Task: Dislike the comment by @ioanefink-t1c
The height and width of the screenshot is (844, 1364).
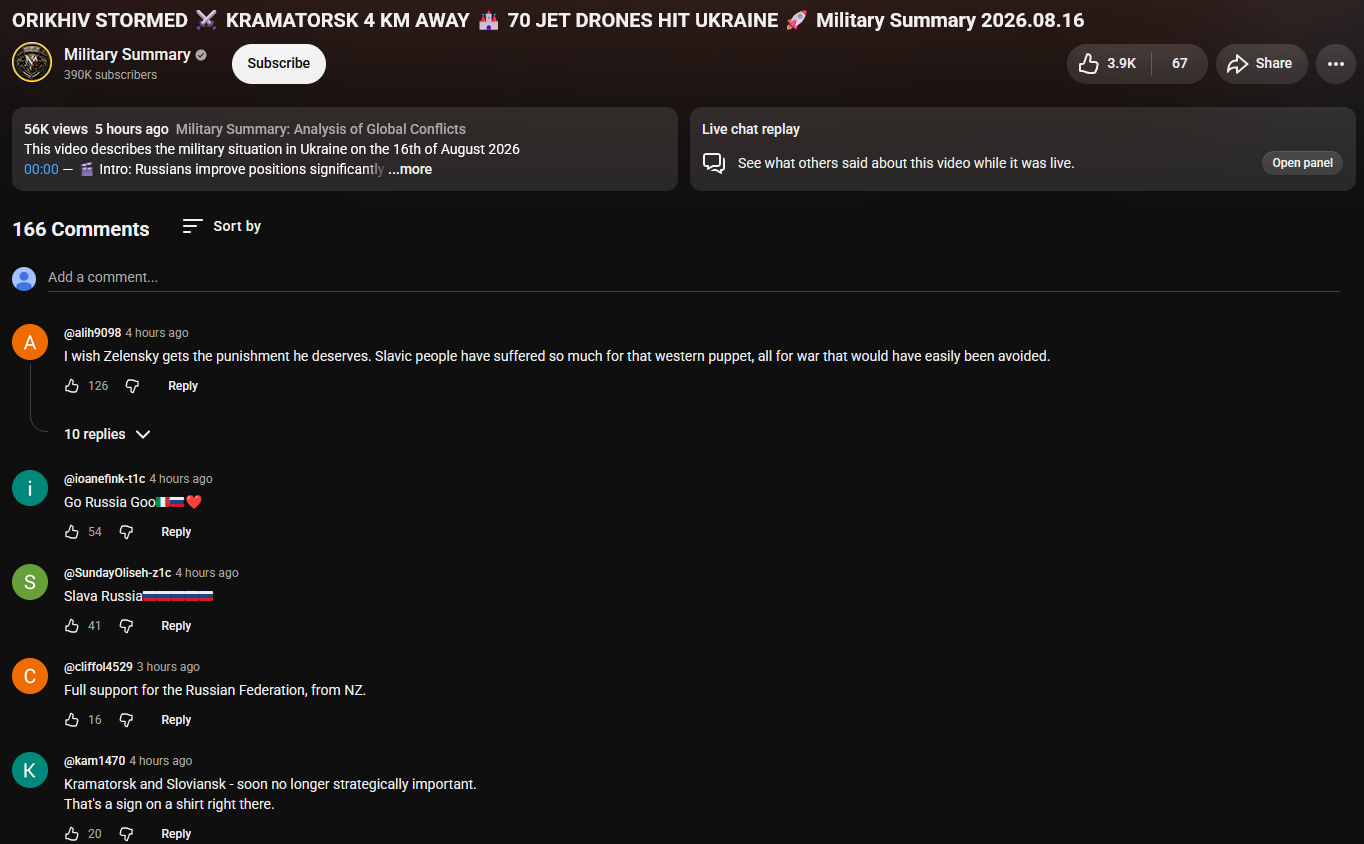Action: click(x=126, y=532)
